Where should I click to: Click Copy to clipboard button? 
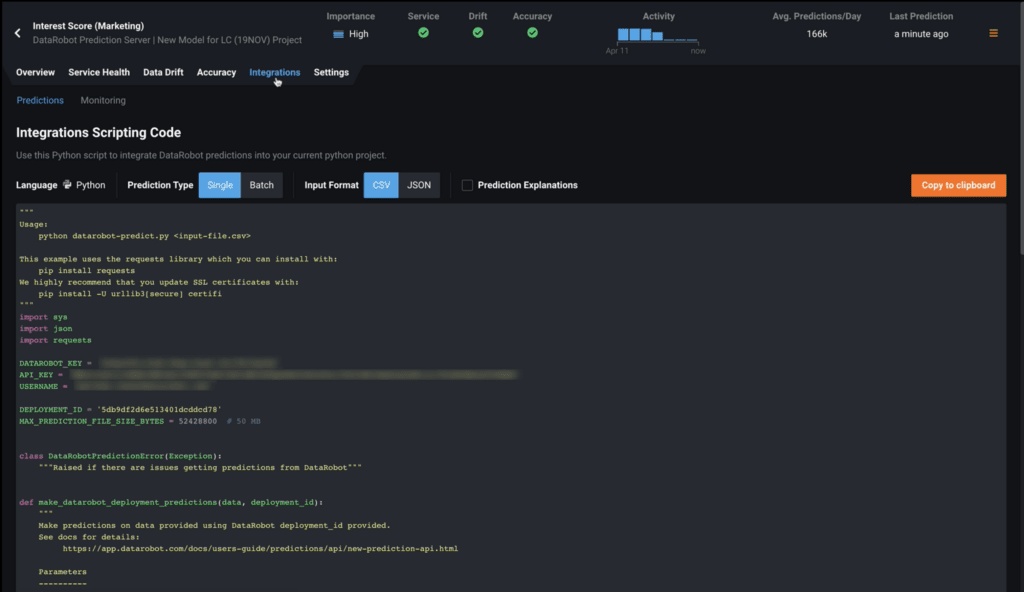coord(958,185)
